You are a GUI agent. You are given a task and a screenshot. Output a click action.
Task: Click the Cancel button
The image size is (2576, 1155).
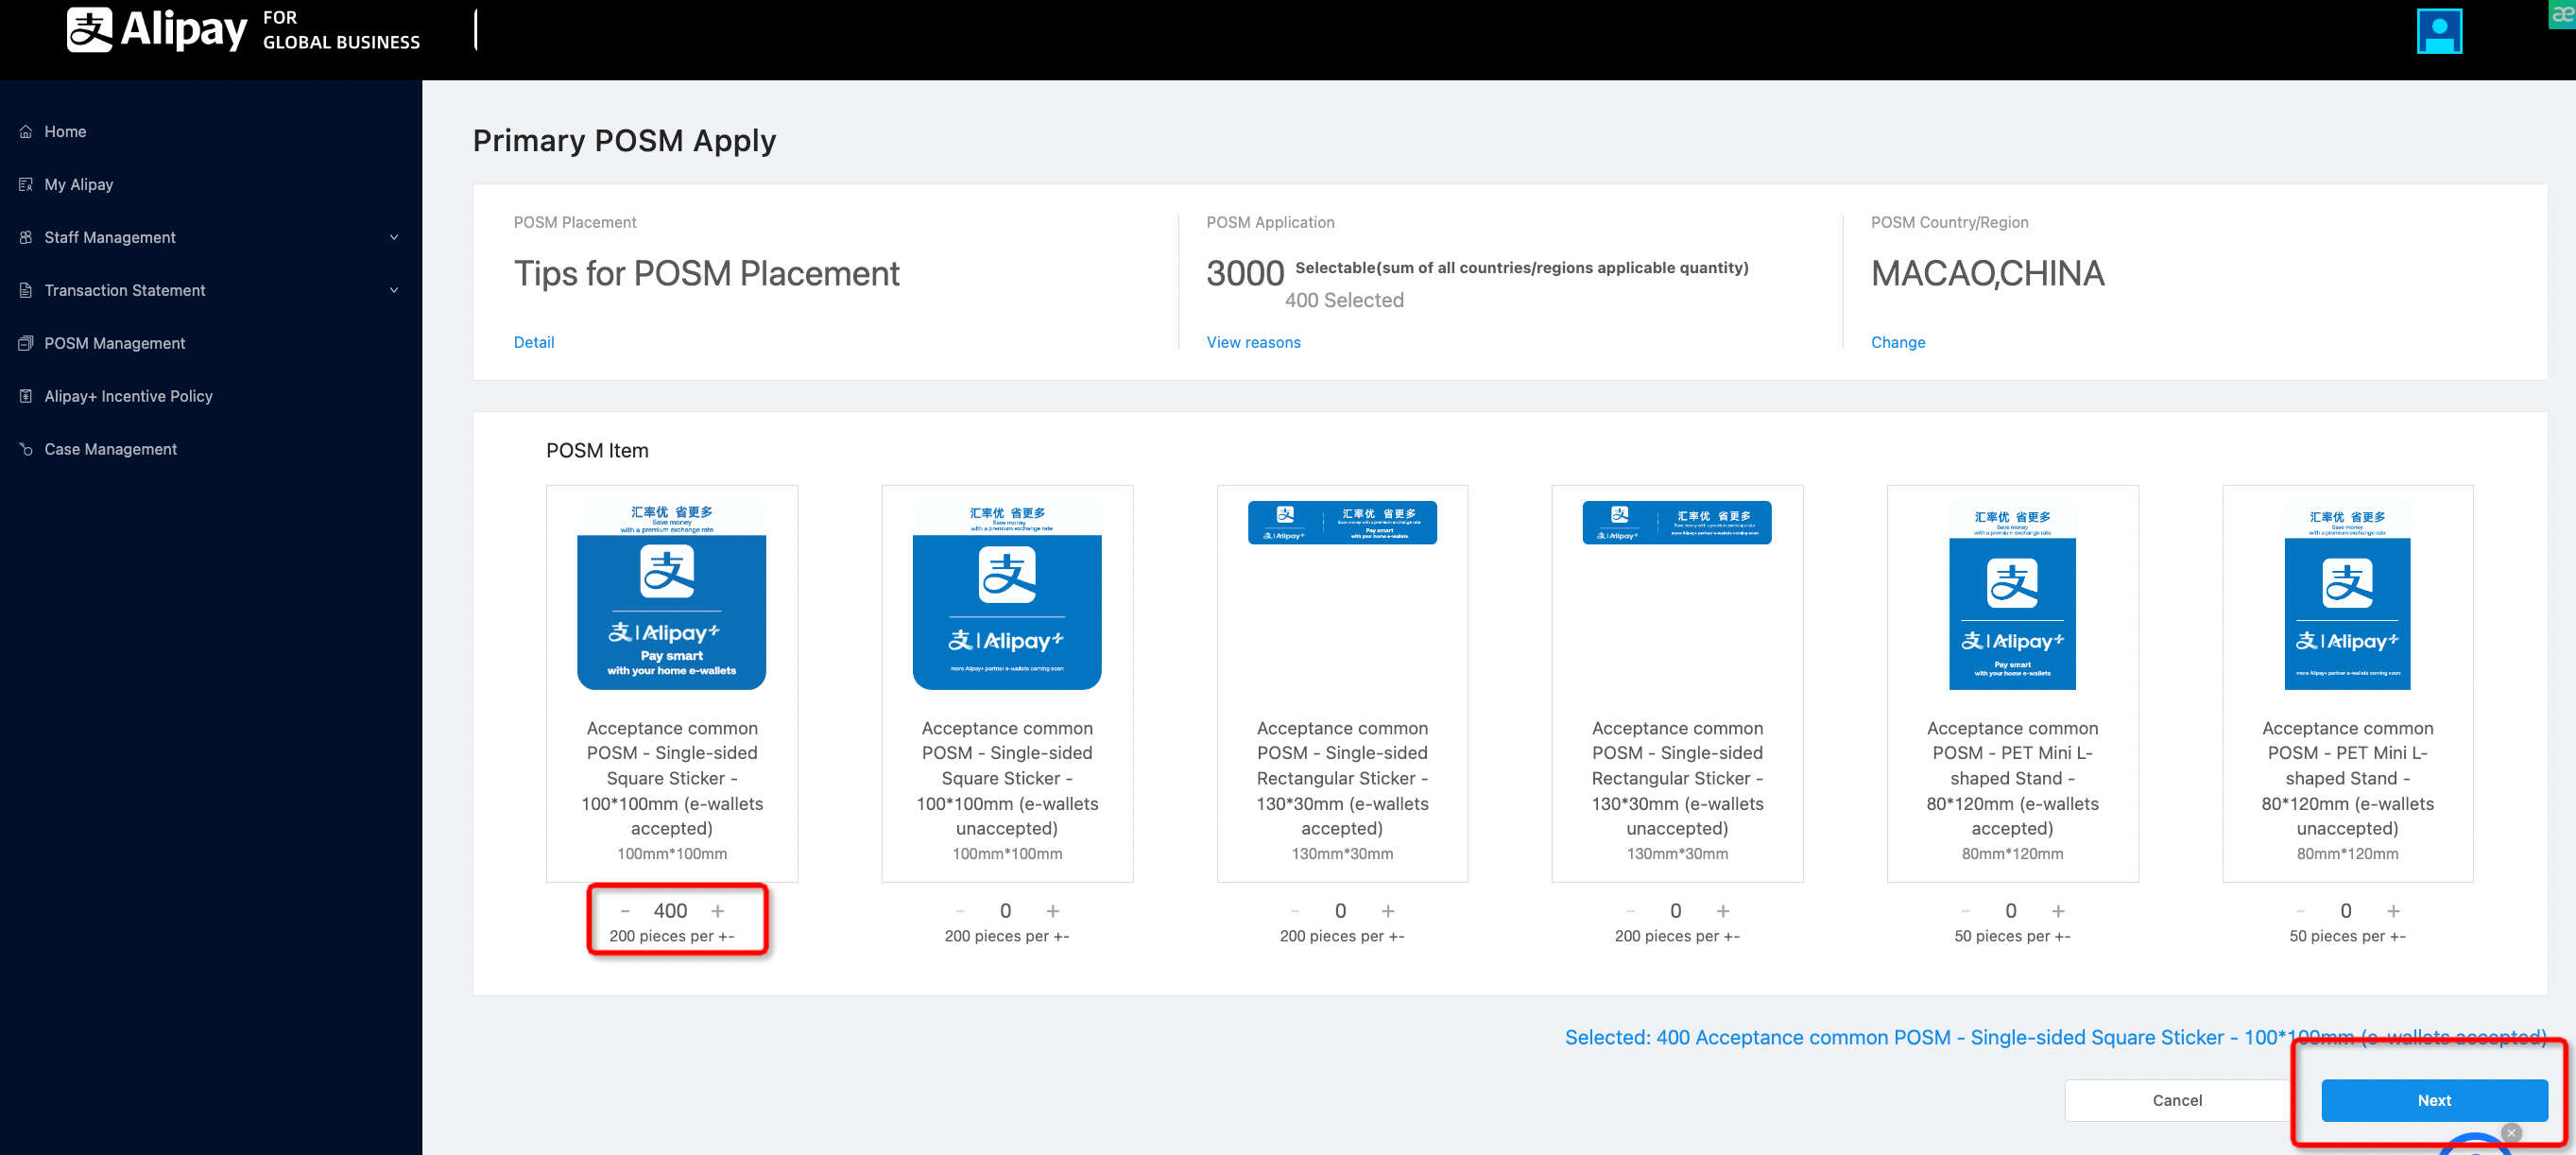pyautogui.click(x=2176, y=1100)
